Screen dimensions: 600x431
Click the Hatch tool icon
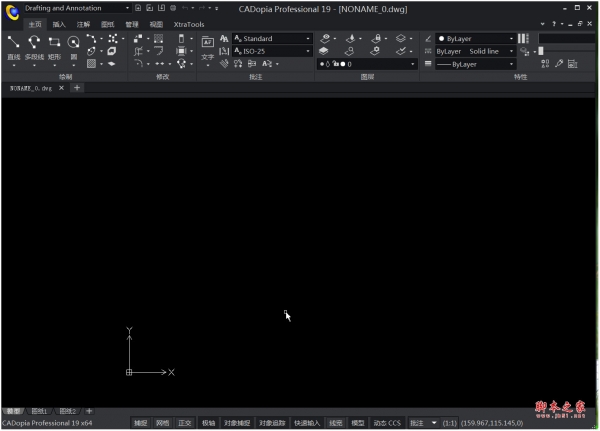[x=91, y=64]
